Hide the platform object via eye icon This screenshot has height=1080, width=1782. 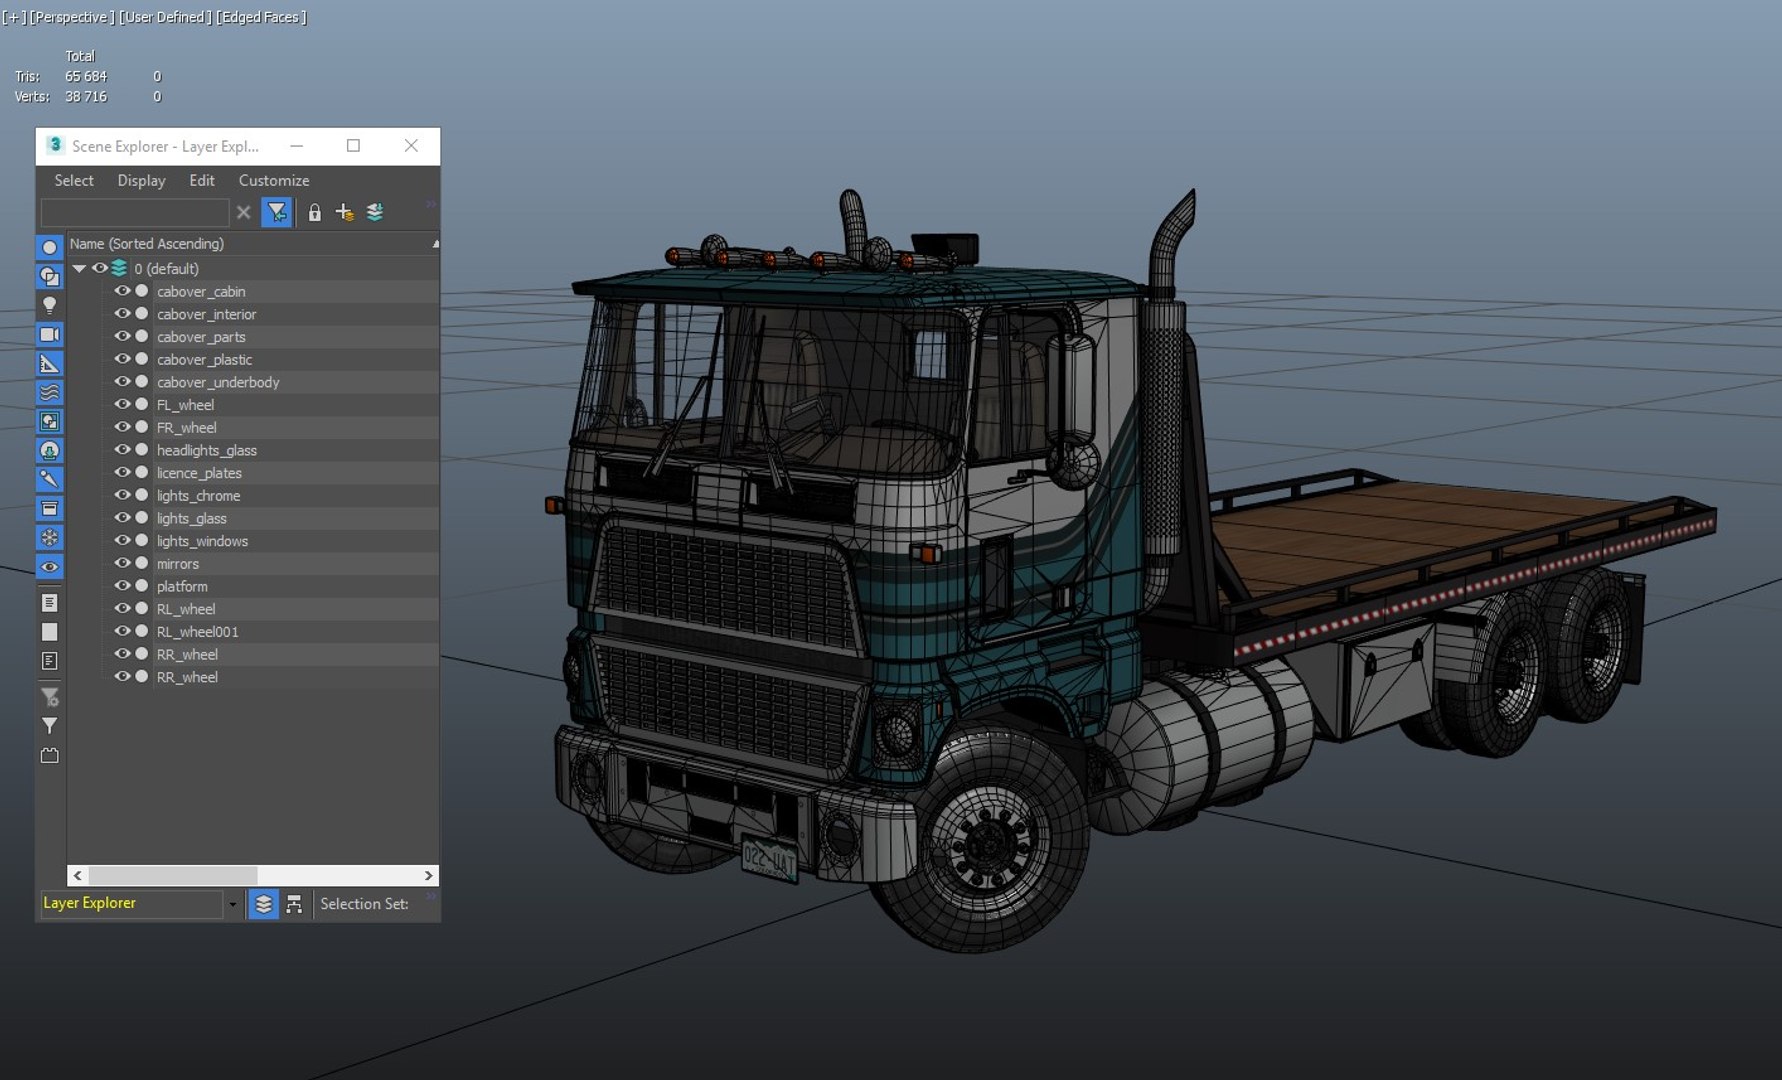[x=122, y=586]
